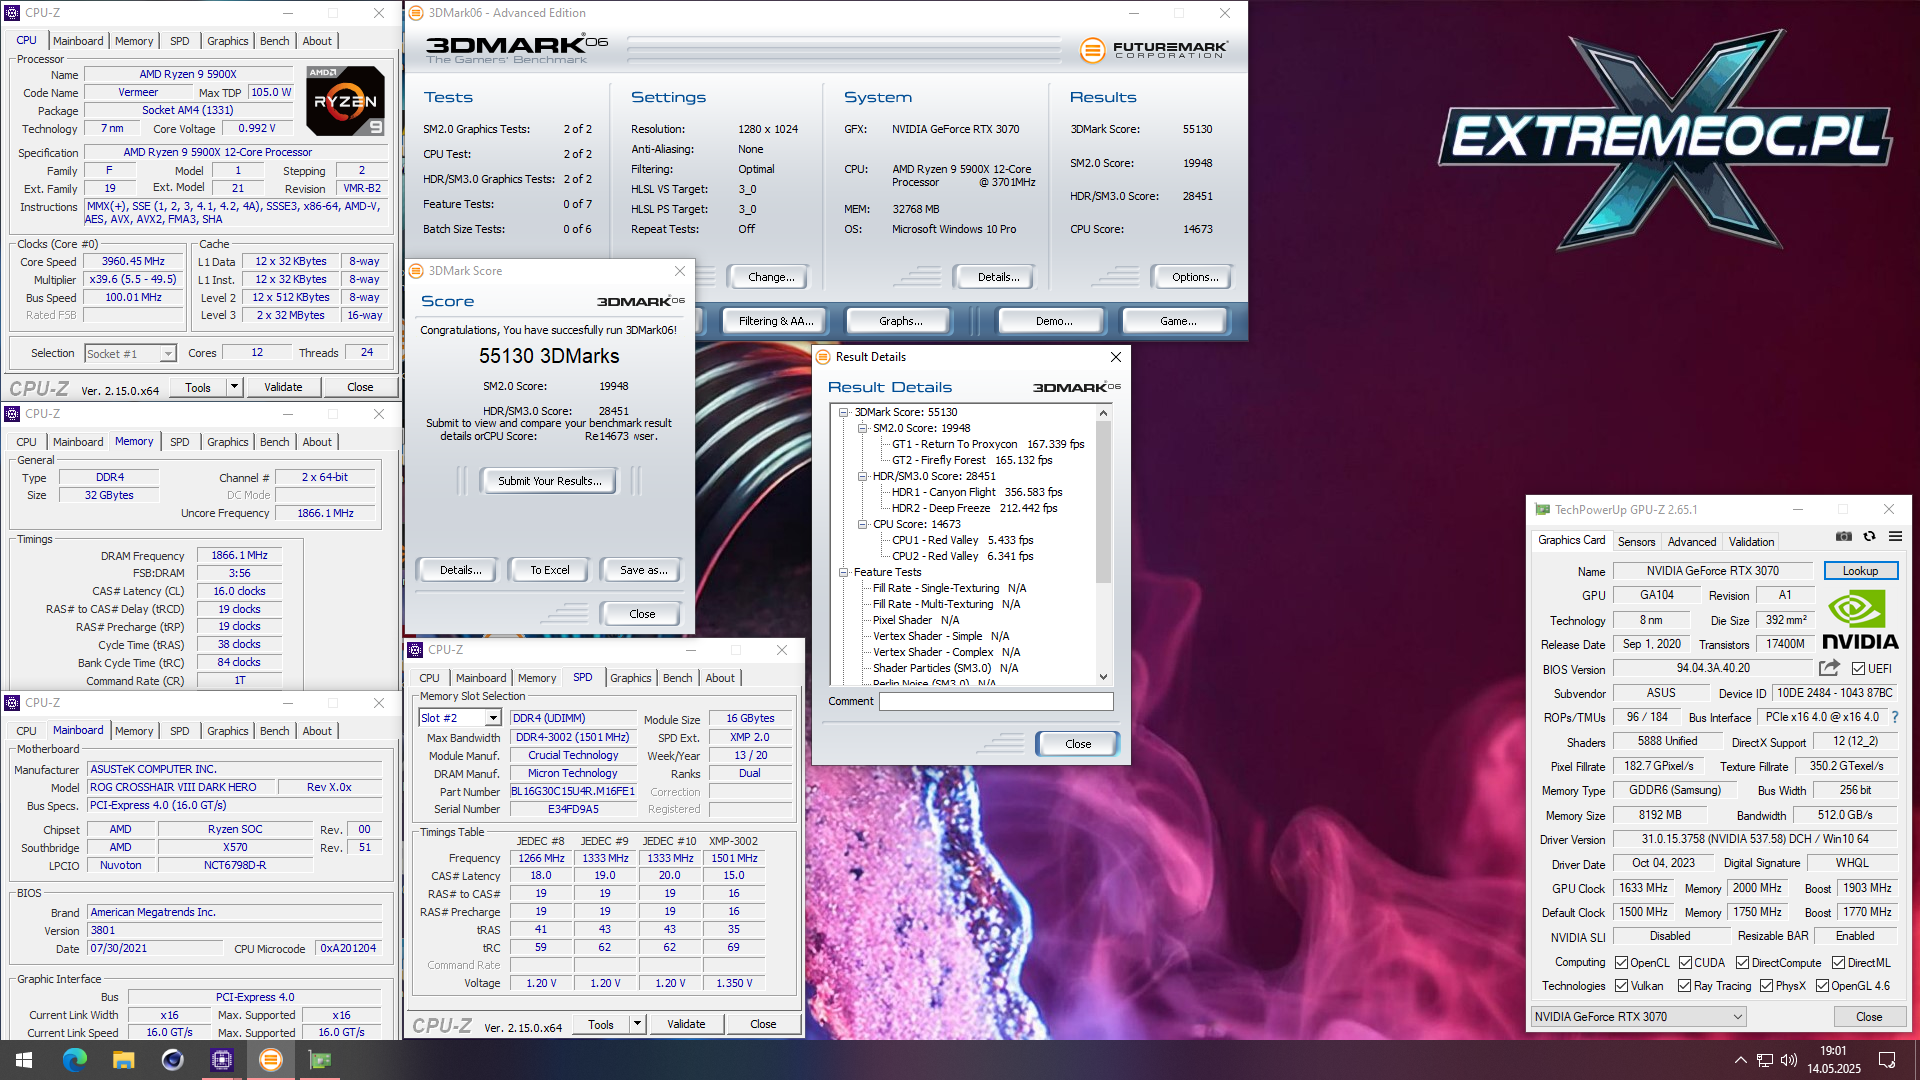Select HDR2 - Deep Freeze result row
1920x1080 pixels.
[974, 508]
